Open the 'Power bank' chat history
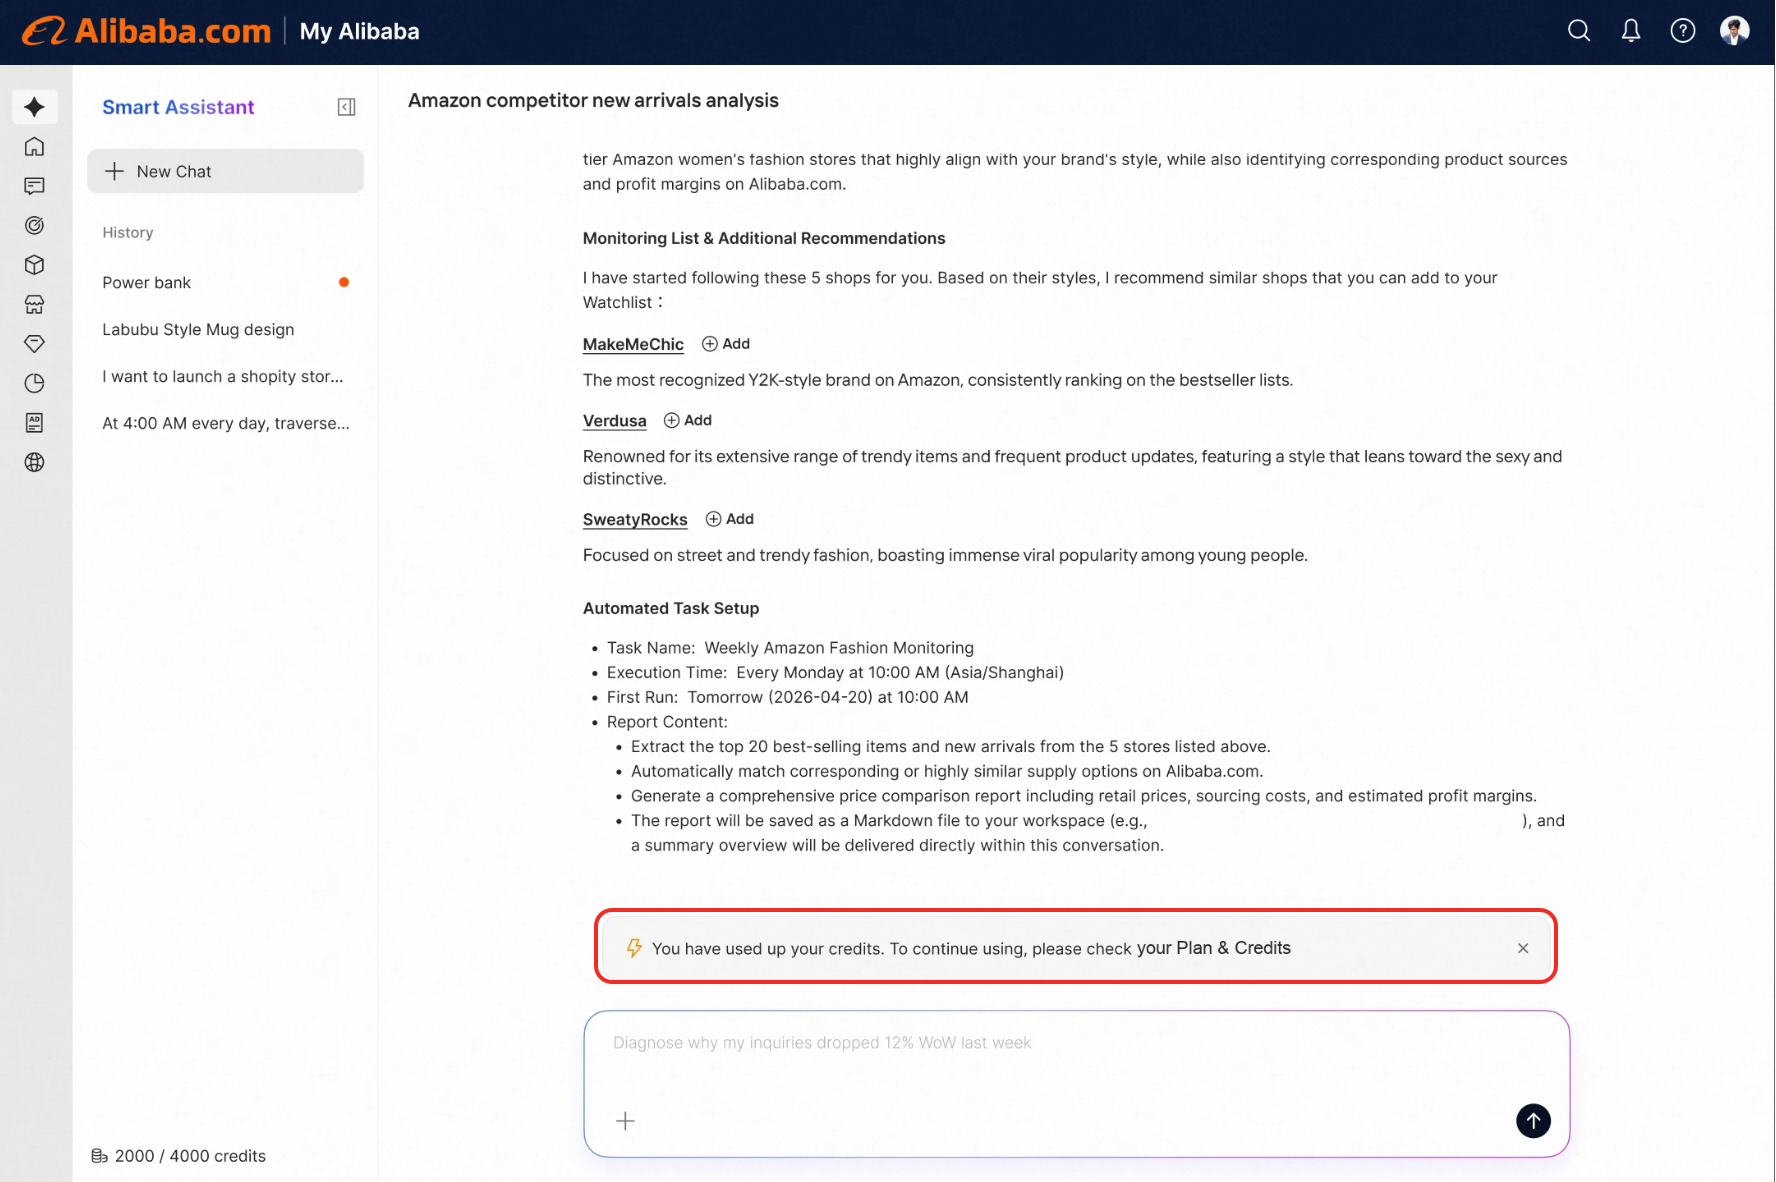This screenshot has width=1776, height=1182. (225, 283)
